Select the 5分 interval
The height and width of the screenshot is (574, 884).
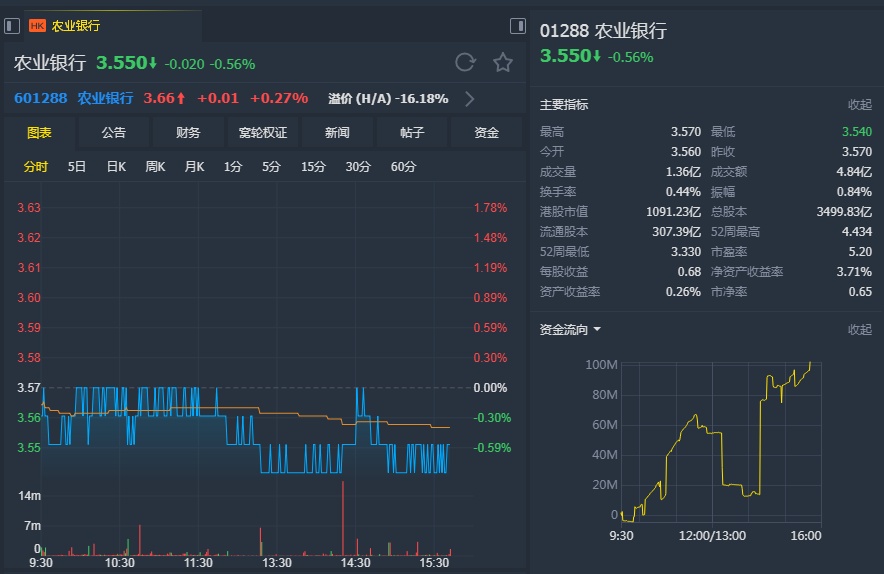pyautogui.click(x=271, y=167)
